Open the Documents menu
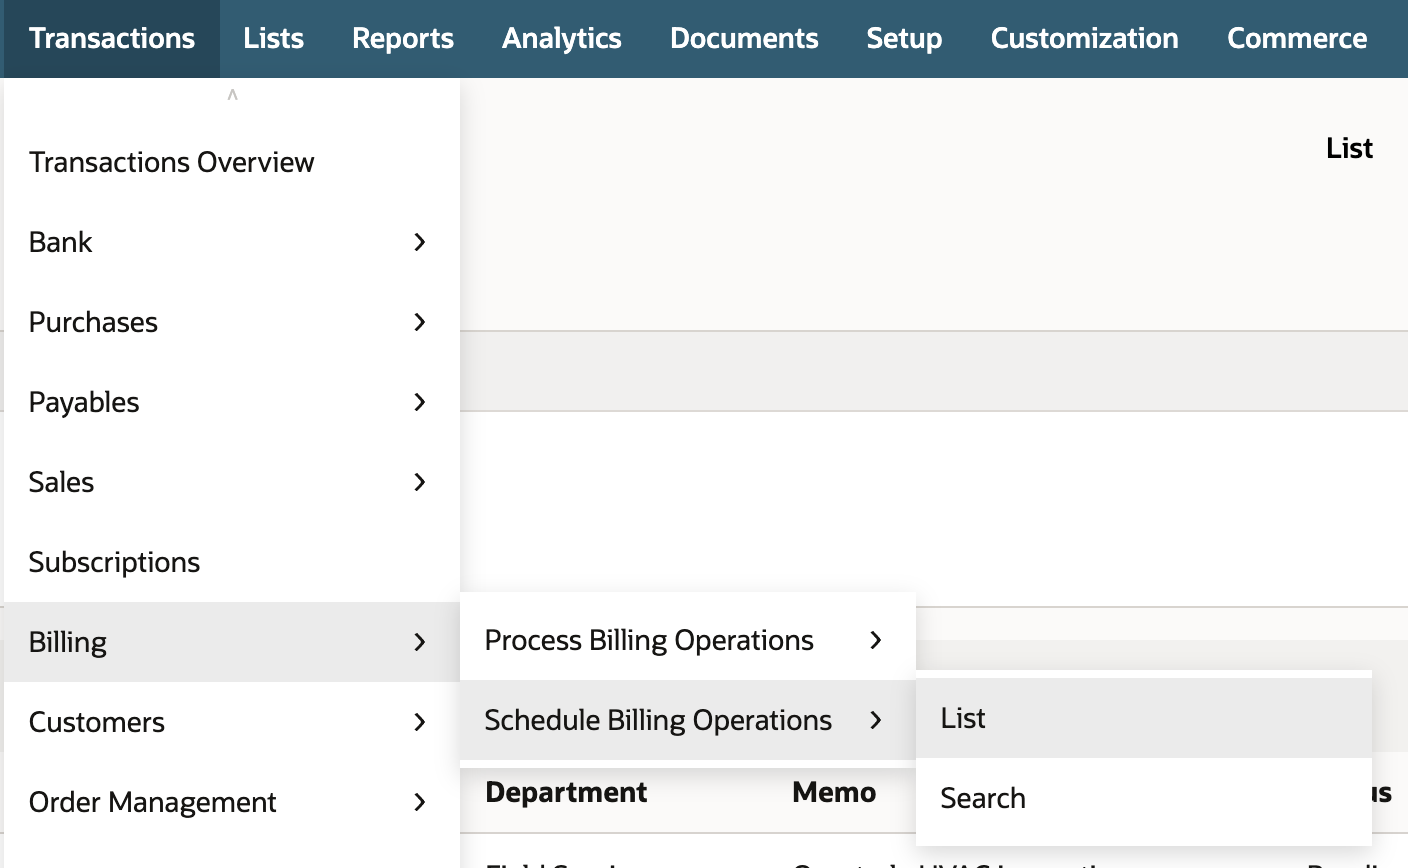 click(x=744, y=38)
